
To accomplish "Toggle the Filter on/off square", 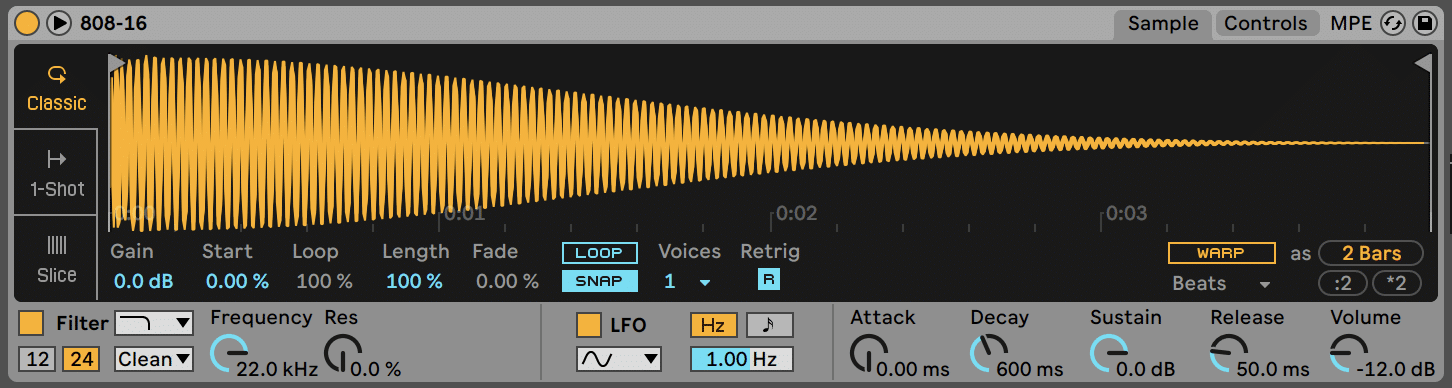I will (31, 324).
